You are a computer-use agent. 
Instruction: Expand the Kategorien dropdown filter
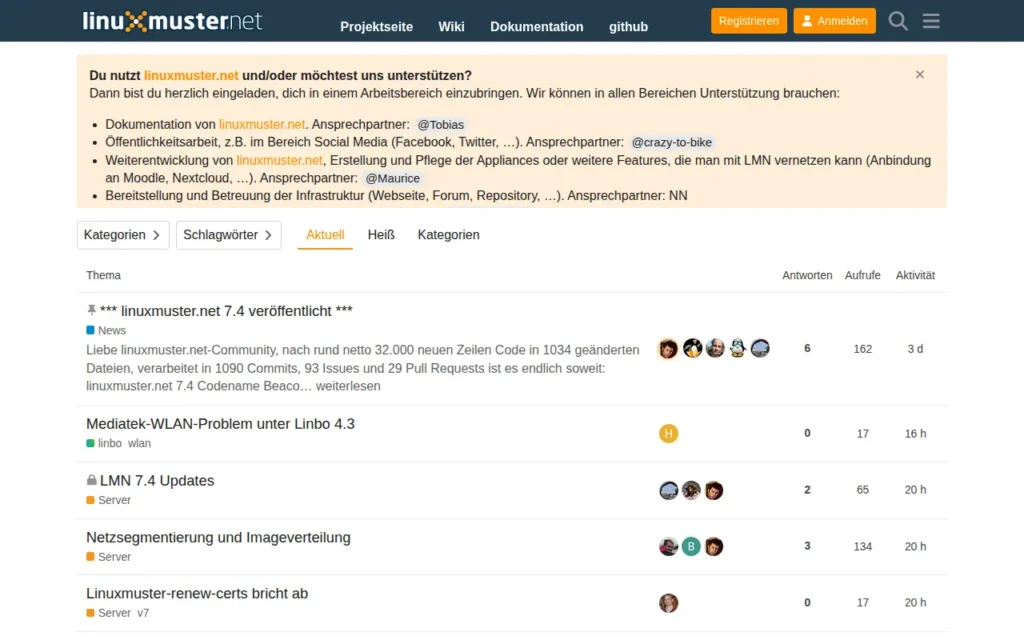click(x=123, y=235)
